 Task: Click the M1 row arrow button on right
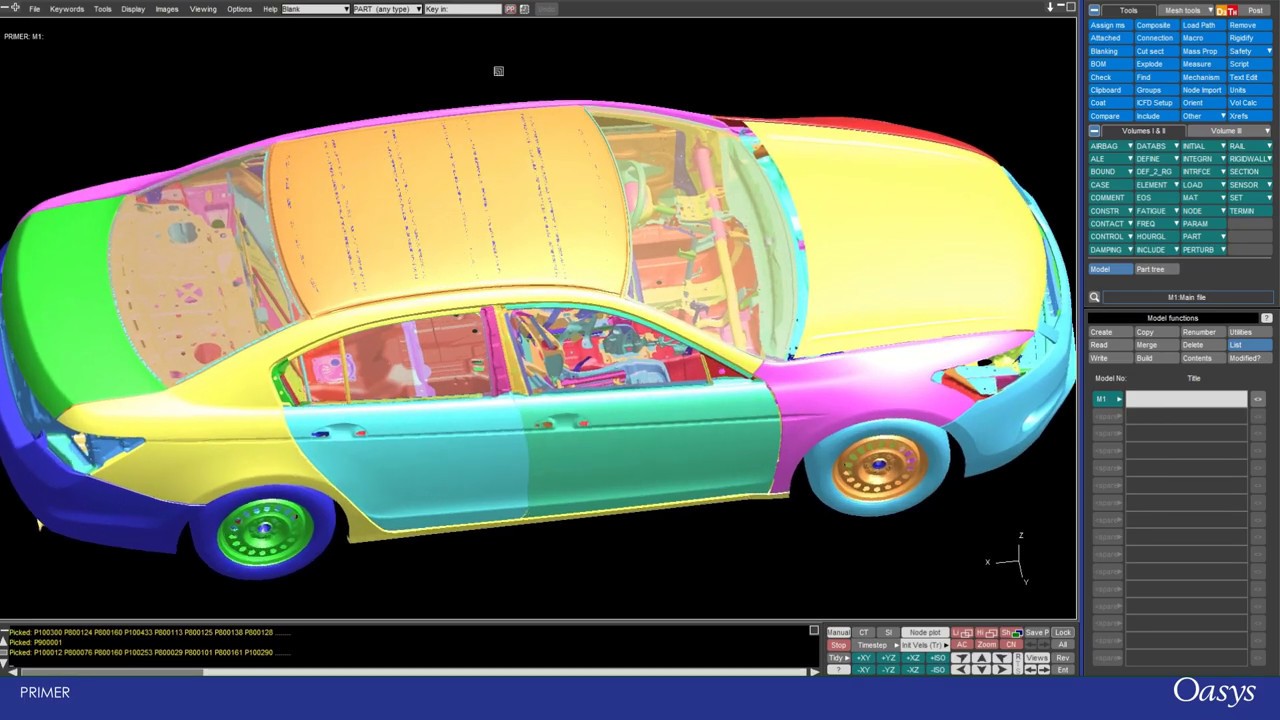(x=1257, y=399)
